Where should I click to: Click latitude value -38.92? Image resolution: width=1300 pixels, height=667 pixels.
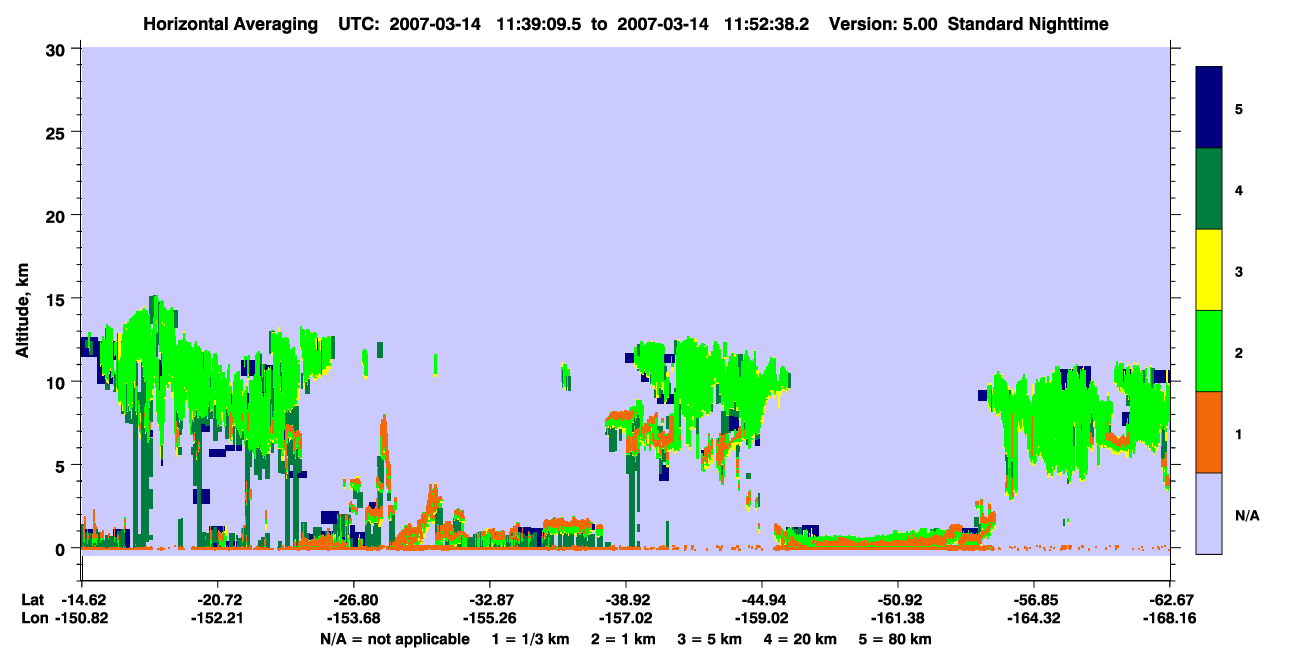point(625,600)
